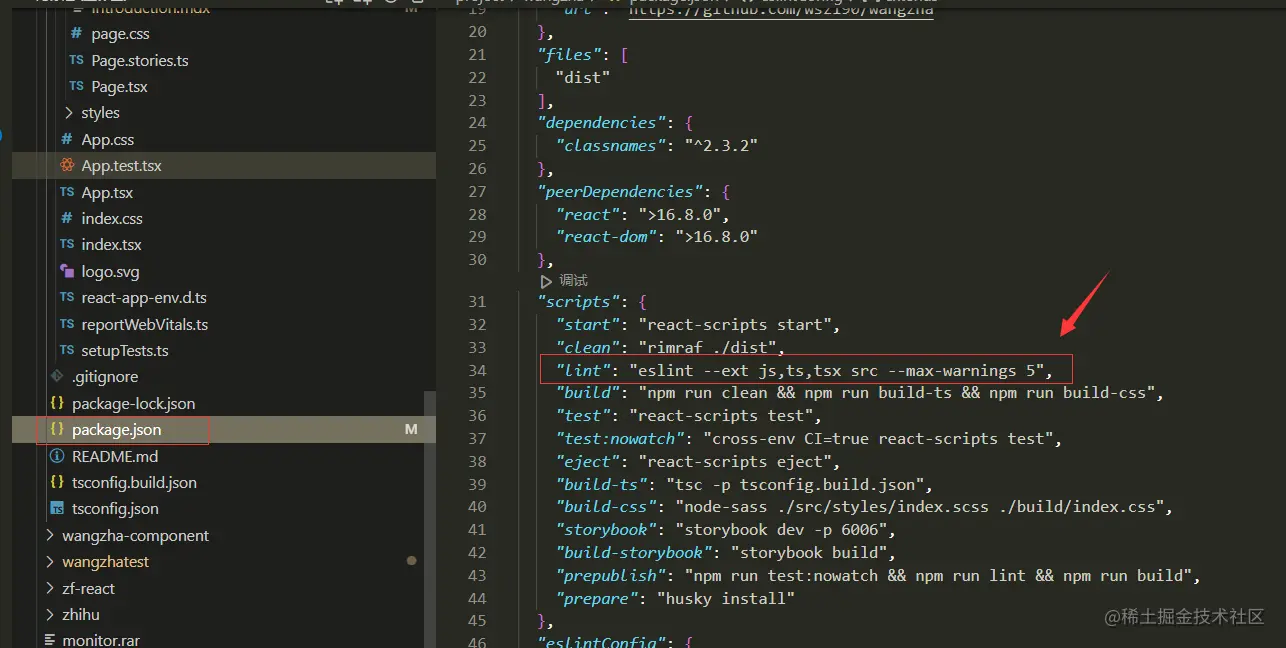Open App.css in the explorer

click(108, 139)
